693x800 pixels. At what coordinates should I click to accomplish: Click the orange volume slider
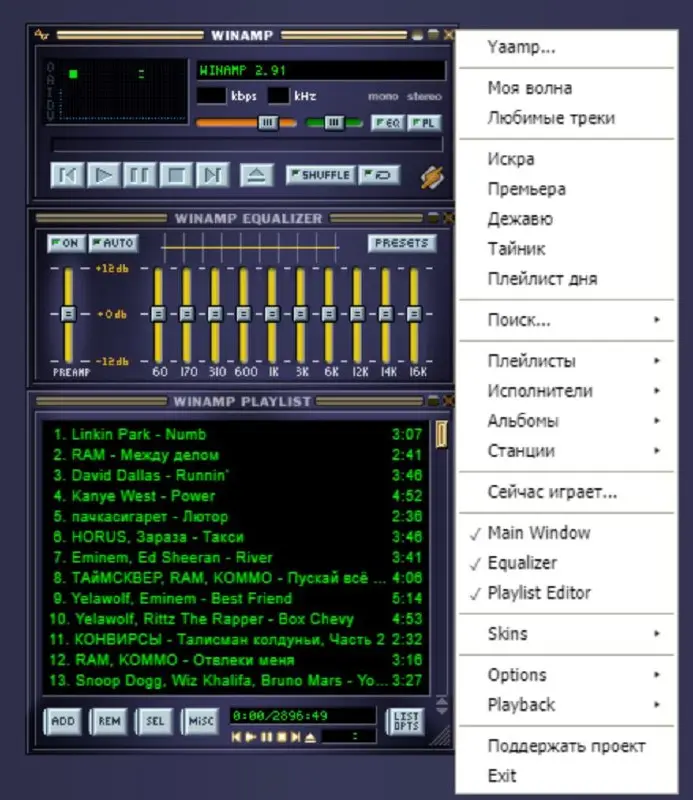246,123
